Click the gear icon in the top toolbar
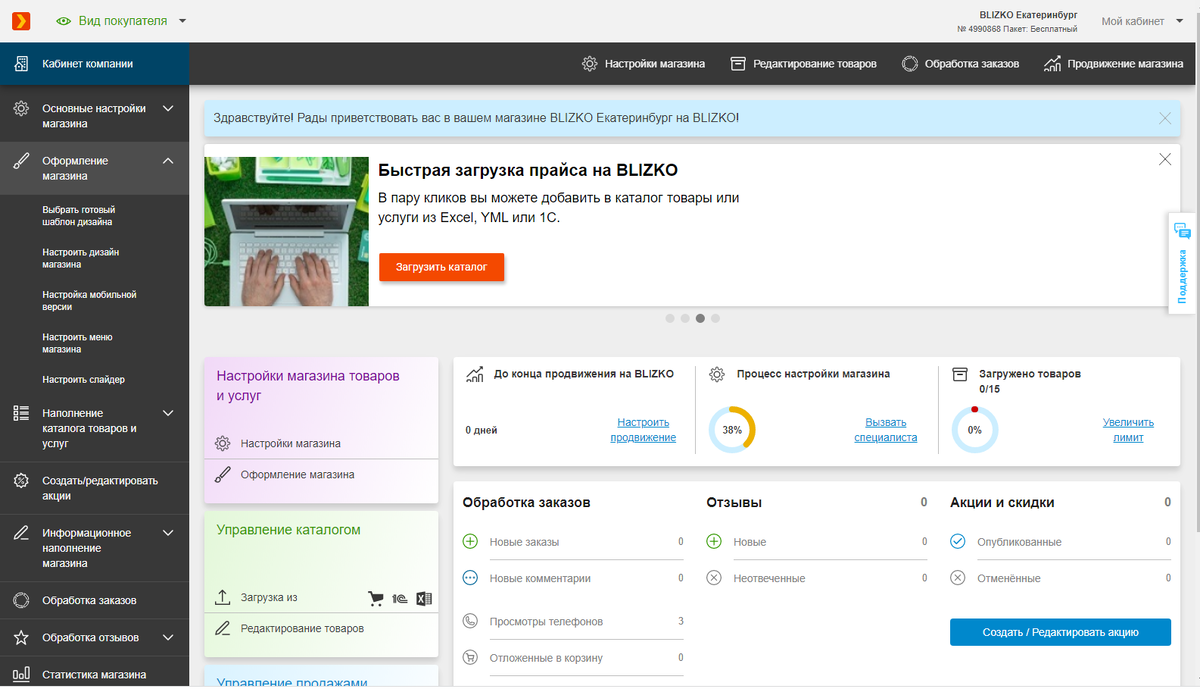This screenshot has height=689, width=1200. click(590, 64)
